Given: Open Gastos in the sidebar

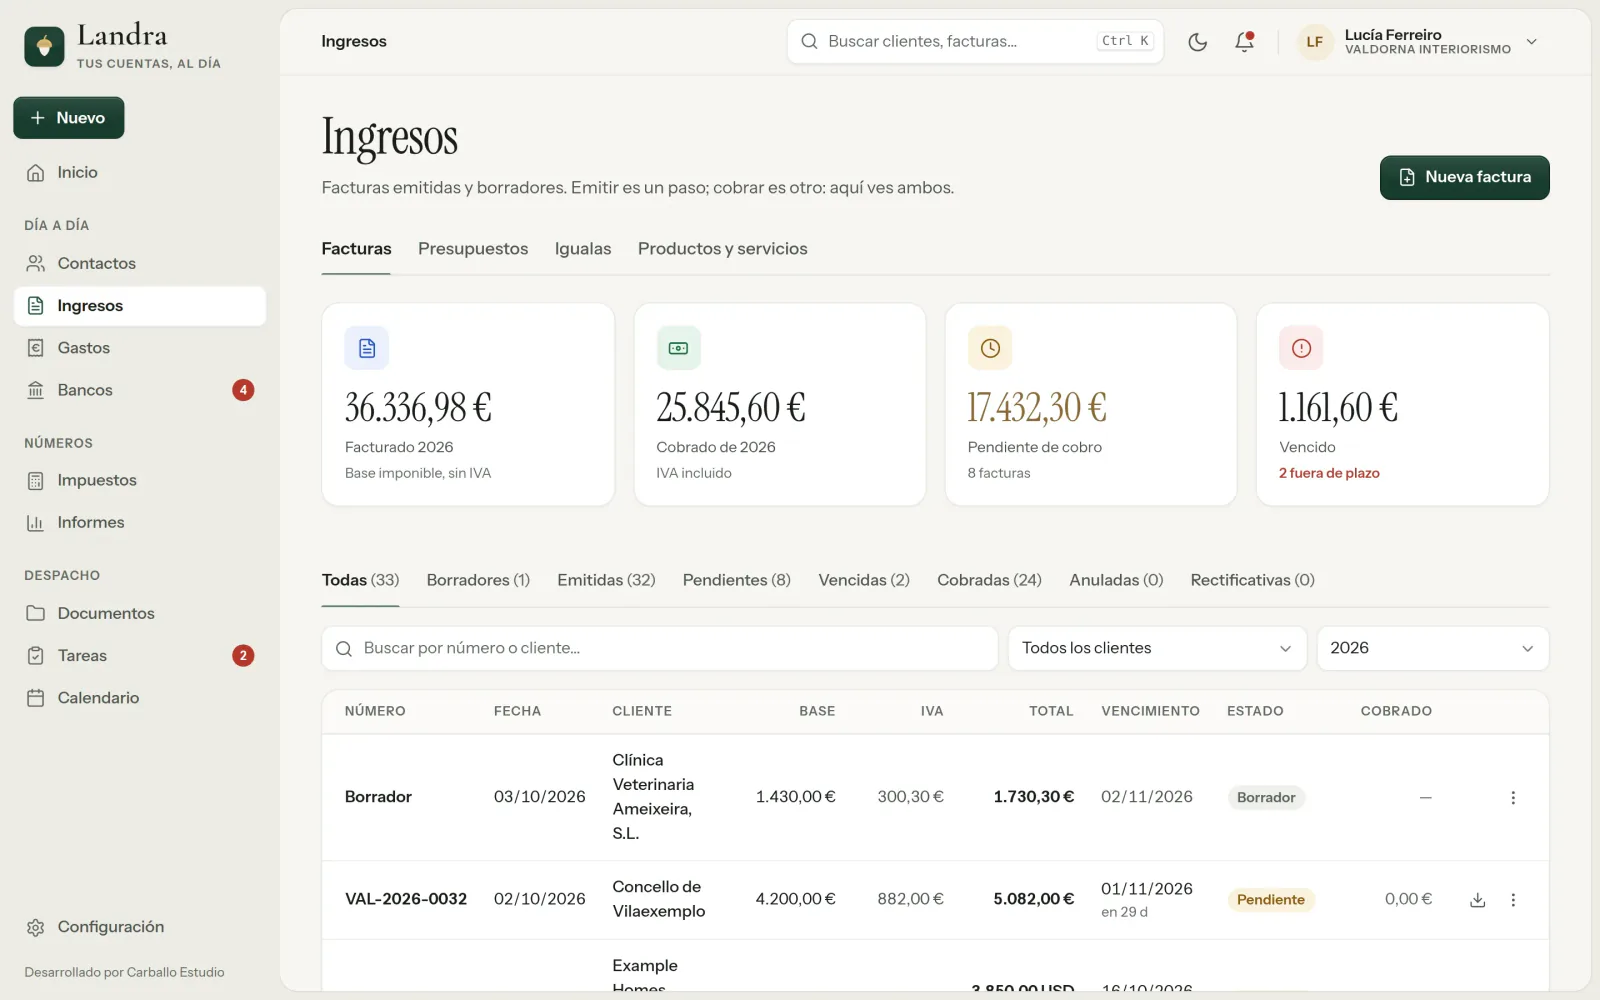Looking at the screenshot, I should click(x=140, y=348).
